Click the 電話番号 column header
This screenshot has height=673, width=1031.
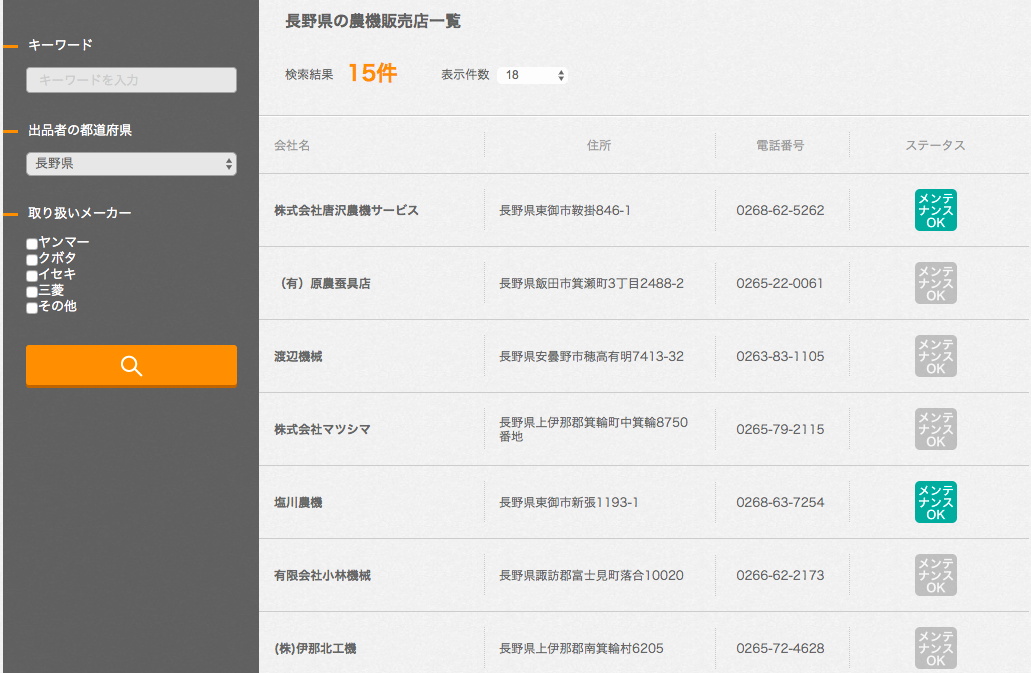(x=780, y=145)
